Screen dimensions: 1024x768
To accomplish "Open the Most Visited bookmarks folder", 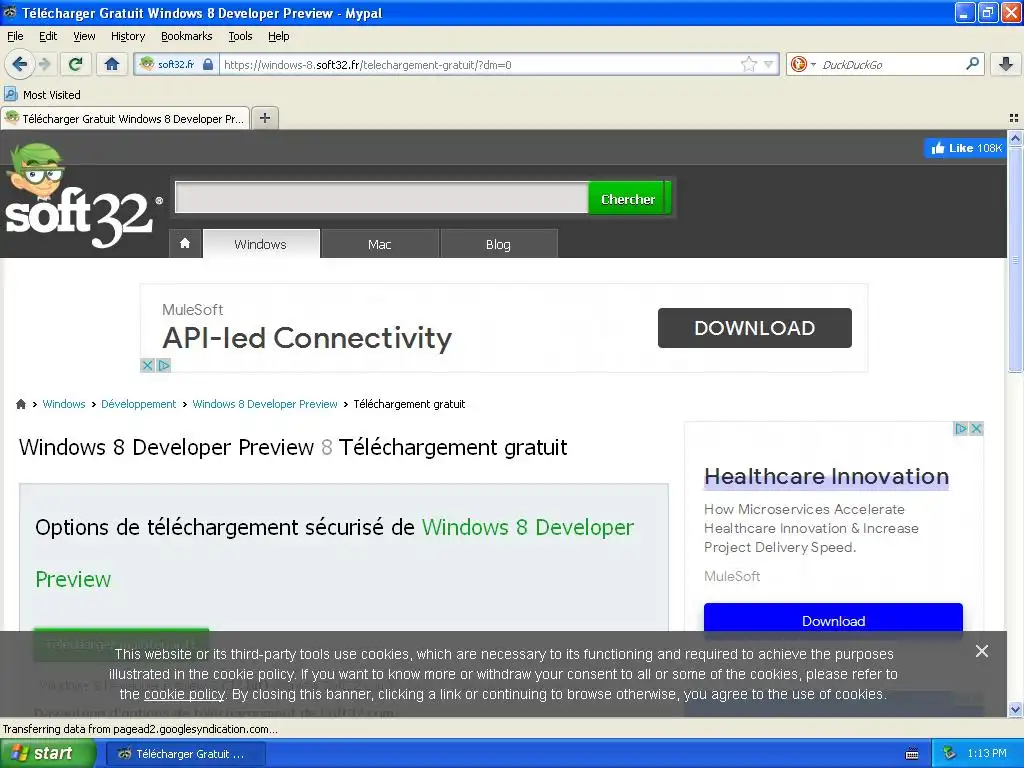I will [42, 95].
